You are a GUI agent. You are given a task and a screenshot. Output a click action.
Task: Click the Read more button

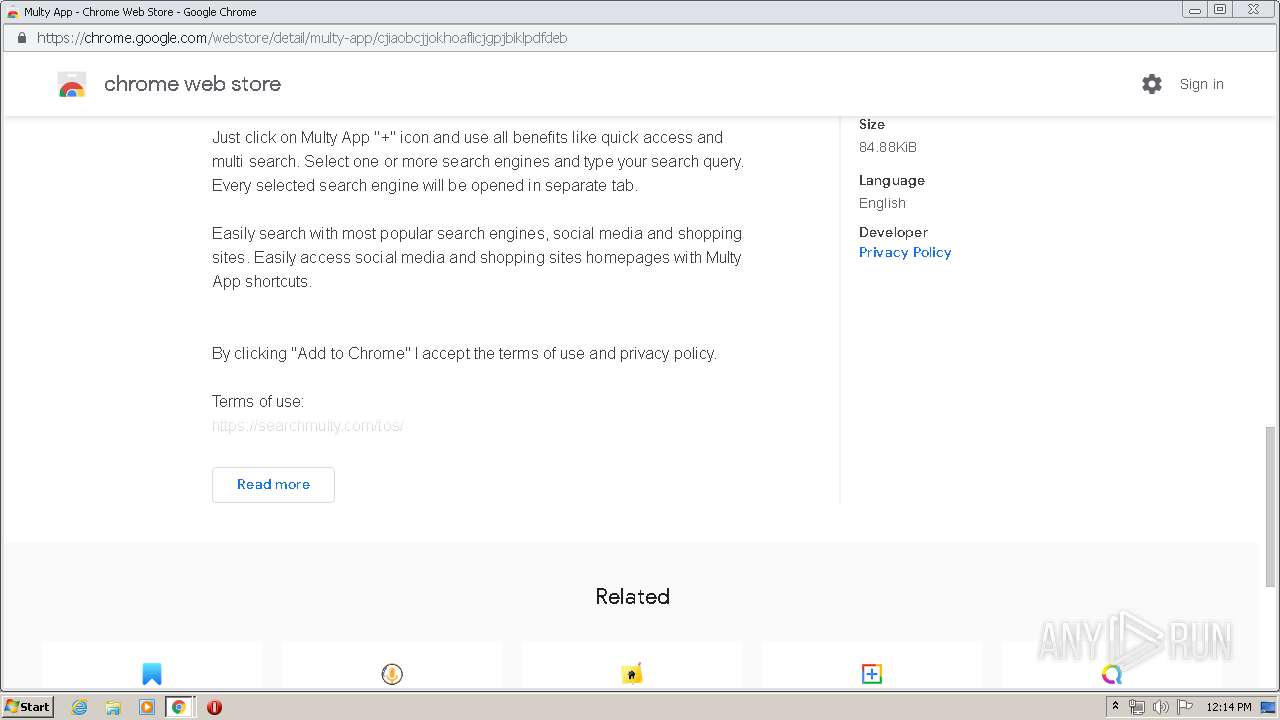click(273, 485)
